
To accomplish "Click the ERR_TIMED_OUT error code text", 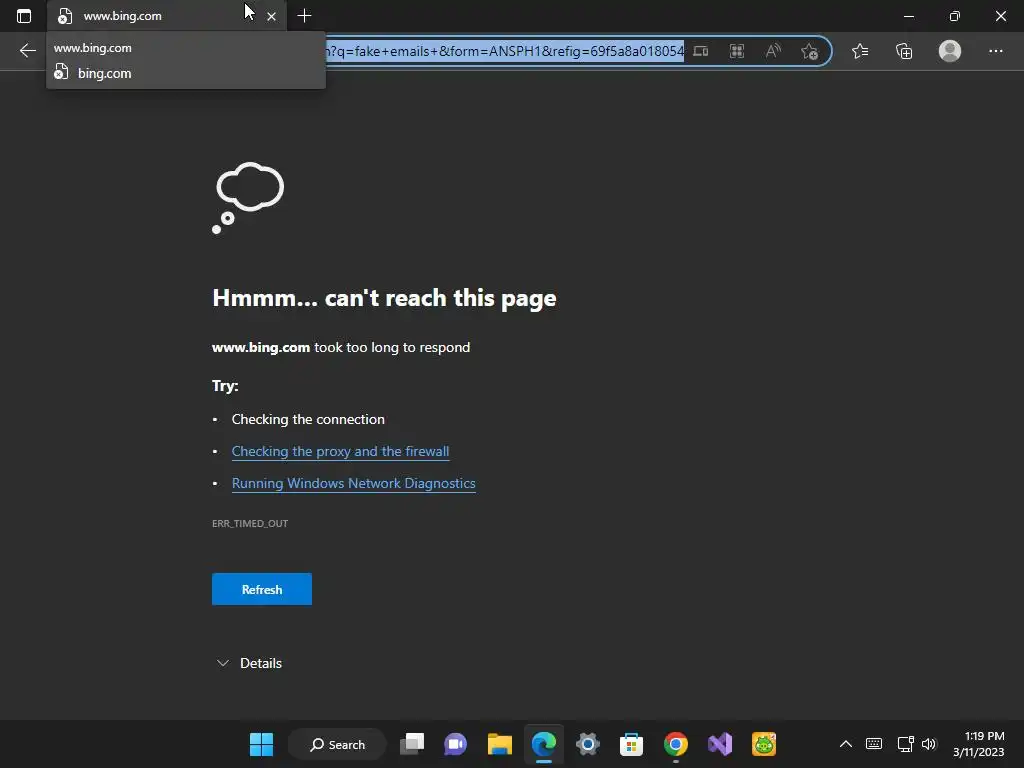I will click(x=250, y=523).
